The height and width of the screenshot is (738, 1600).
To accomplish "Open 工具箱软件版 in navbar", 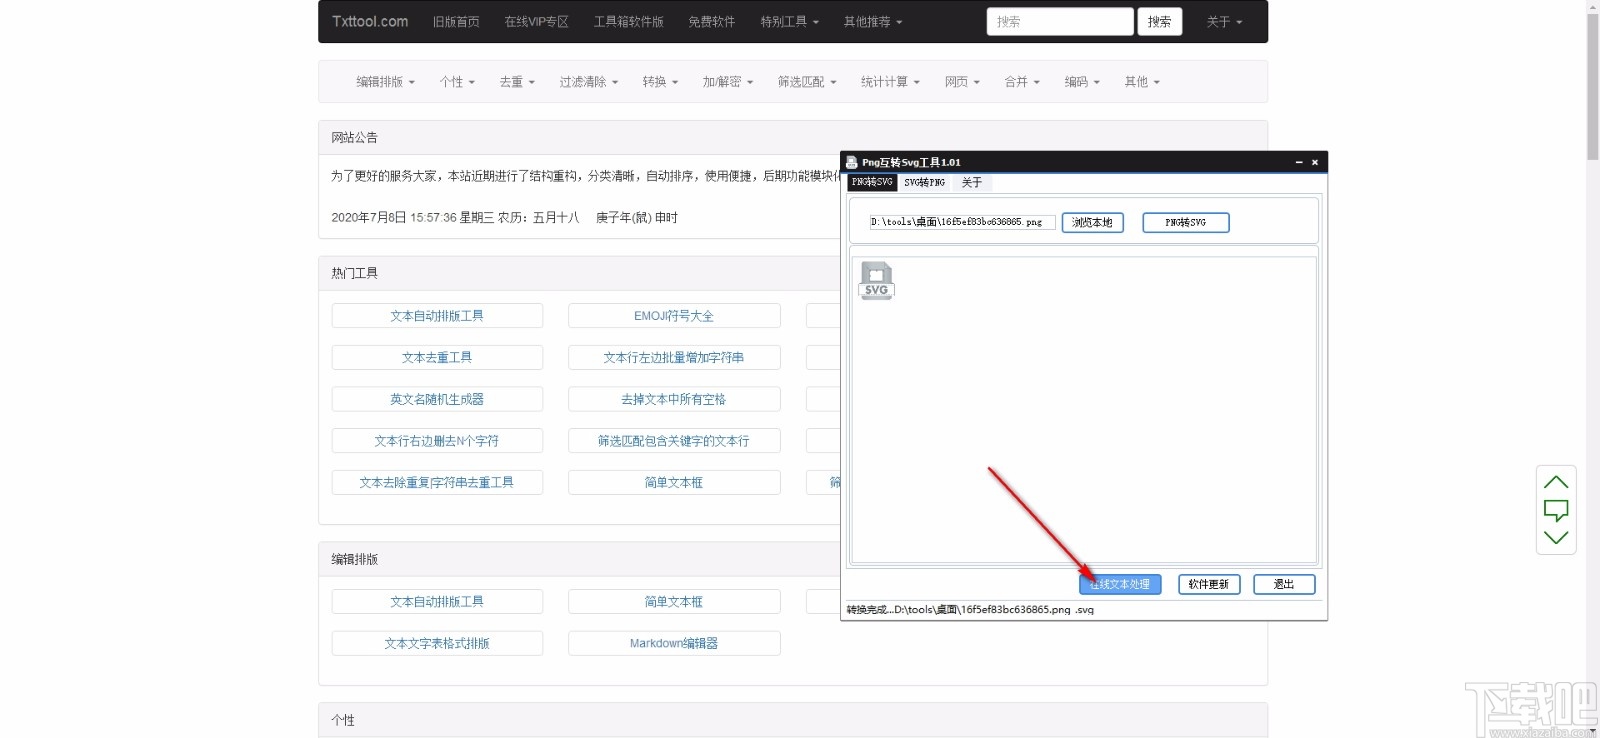I will click(629, 22).
